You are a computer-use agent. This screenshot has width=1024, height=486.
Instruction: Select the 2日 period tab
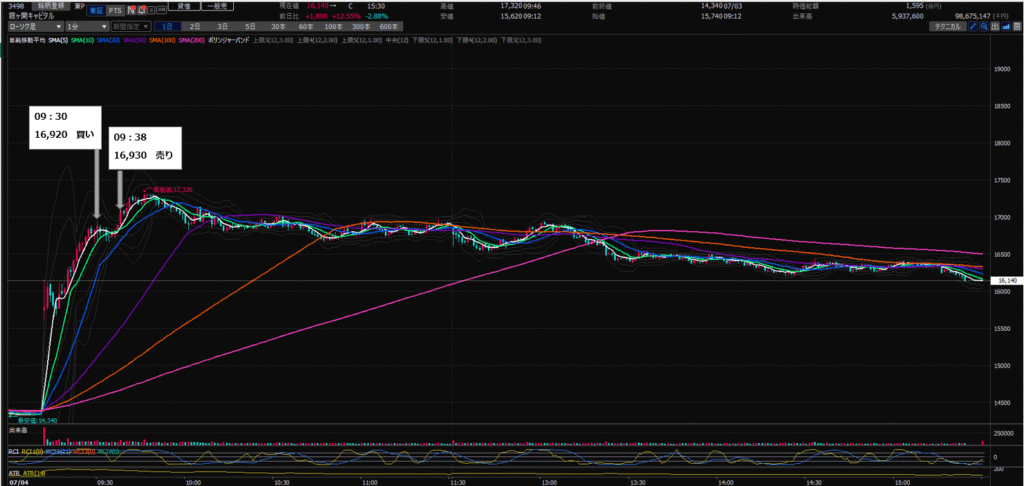(x=195, y=27)
